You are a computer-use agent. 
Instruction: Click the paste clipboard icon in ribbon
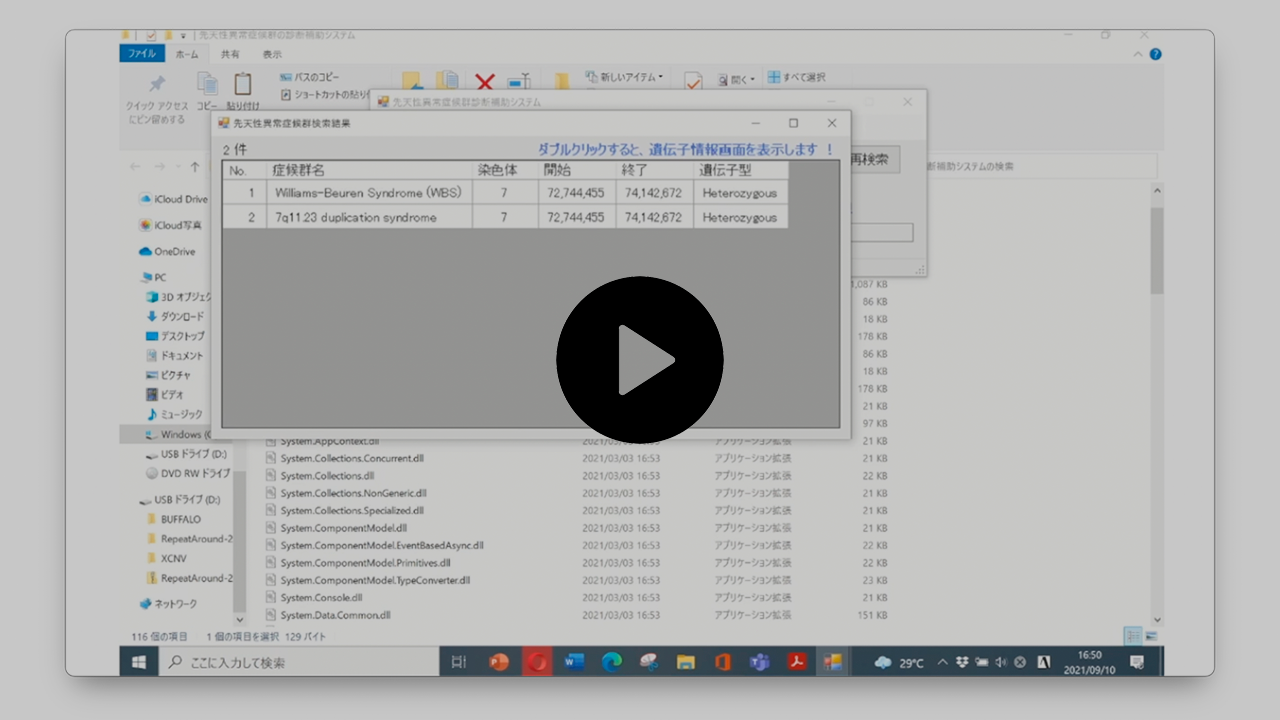coord(242,86)
